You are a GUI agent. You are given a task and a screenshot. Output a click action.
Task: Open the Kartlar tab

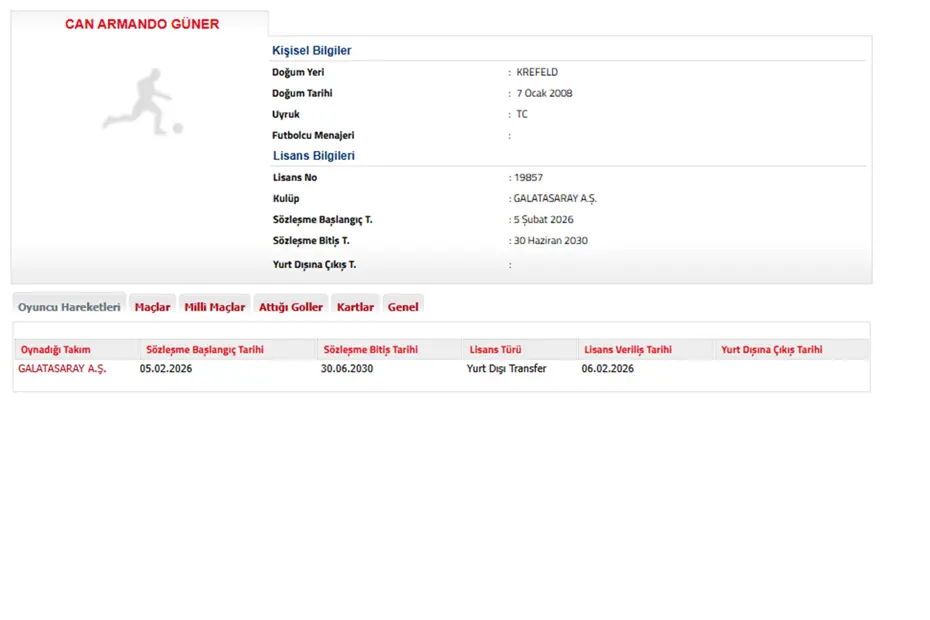[355, 307]
